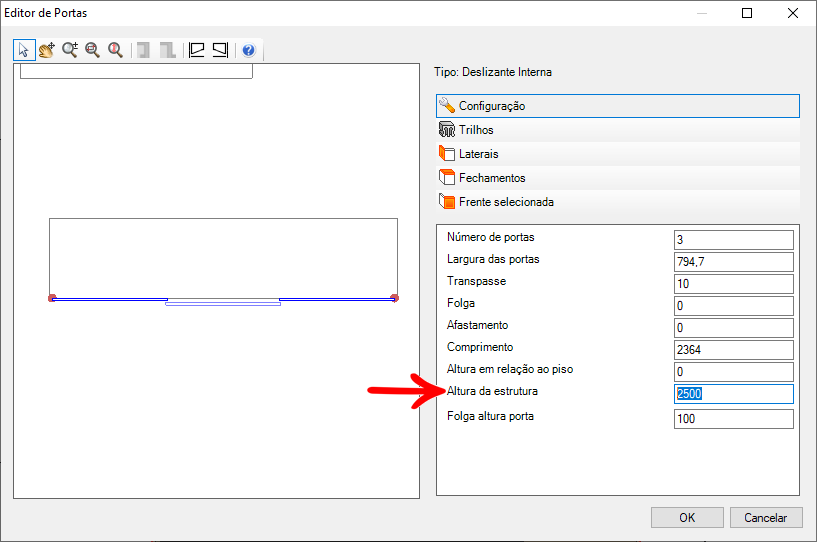826x555 pixels.
Task: Click the first greyed-out door profile icon
Action: click(x=143, y=50)
